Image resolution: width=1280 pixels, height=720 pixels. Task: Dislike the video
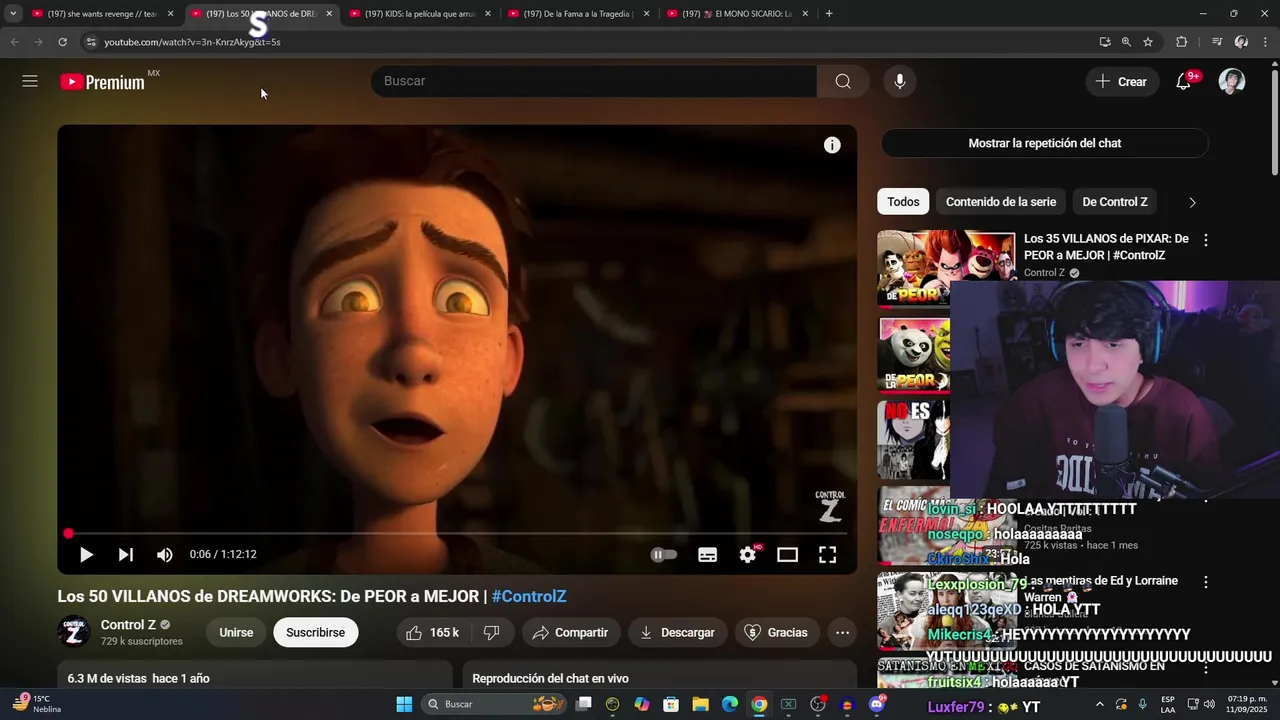491,632
